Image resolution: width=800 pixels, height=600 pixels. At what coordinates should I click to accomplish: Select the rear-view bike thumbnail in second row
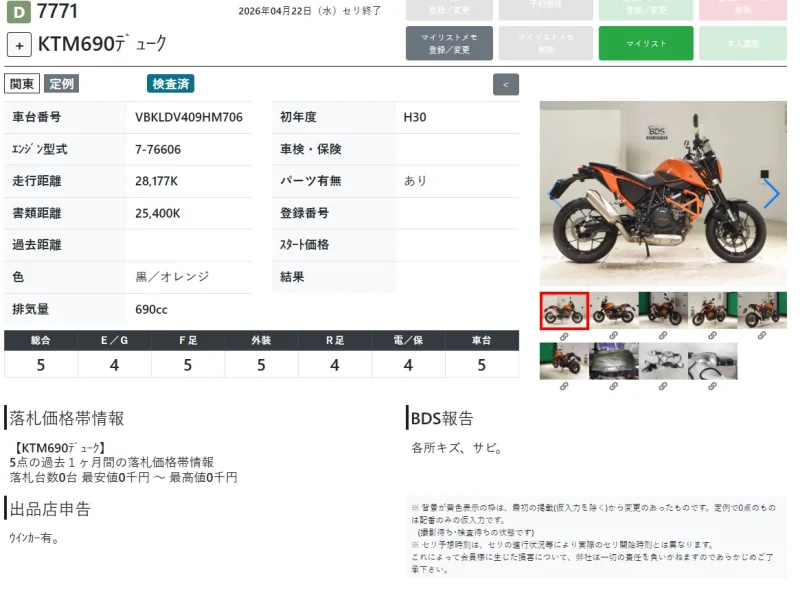pos(564,361)
